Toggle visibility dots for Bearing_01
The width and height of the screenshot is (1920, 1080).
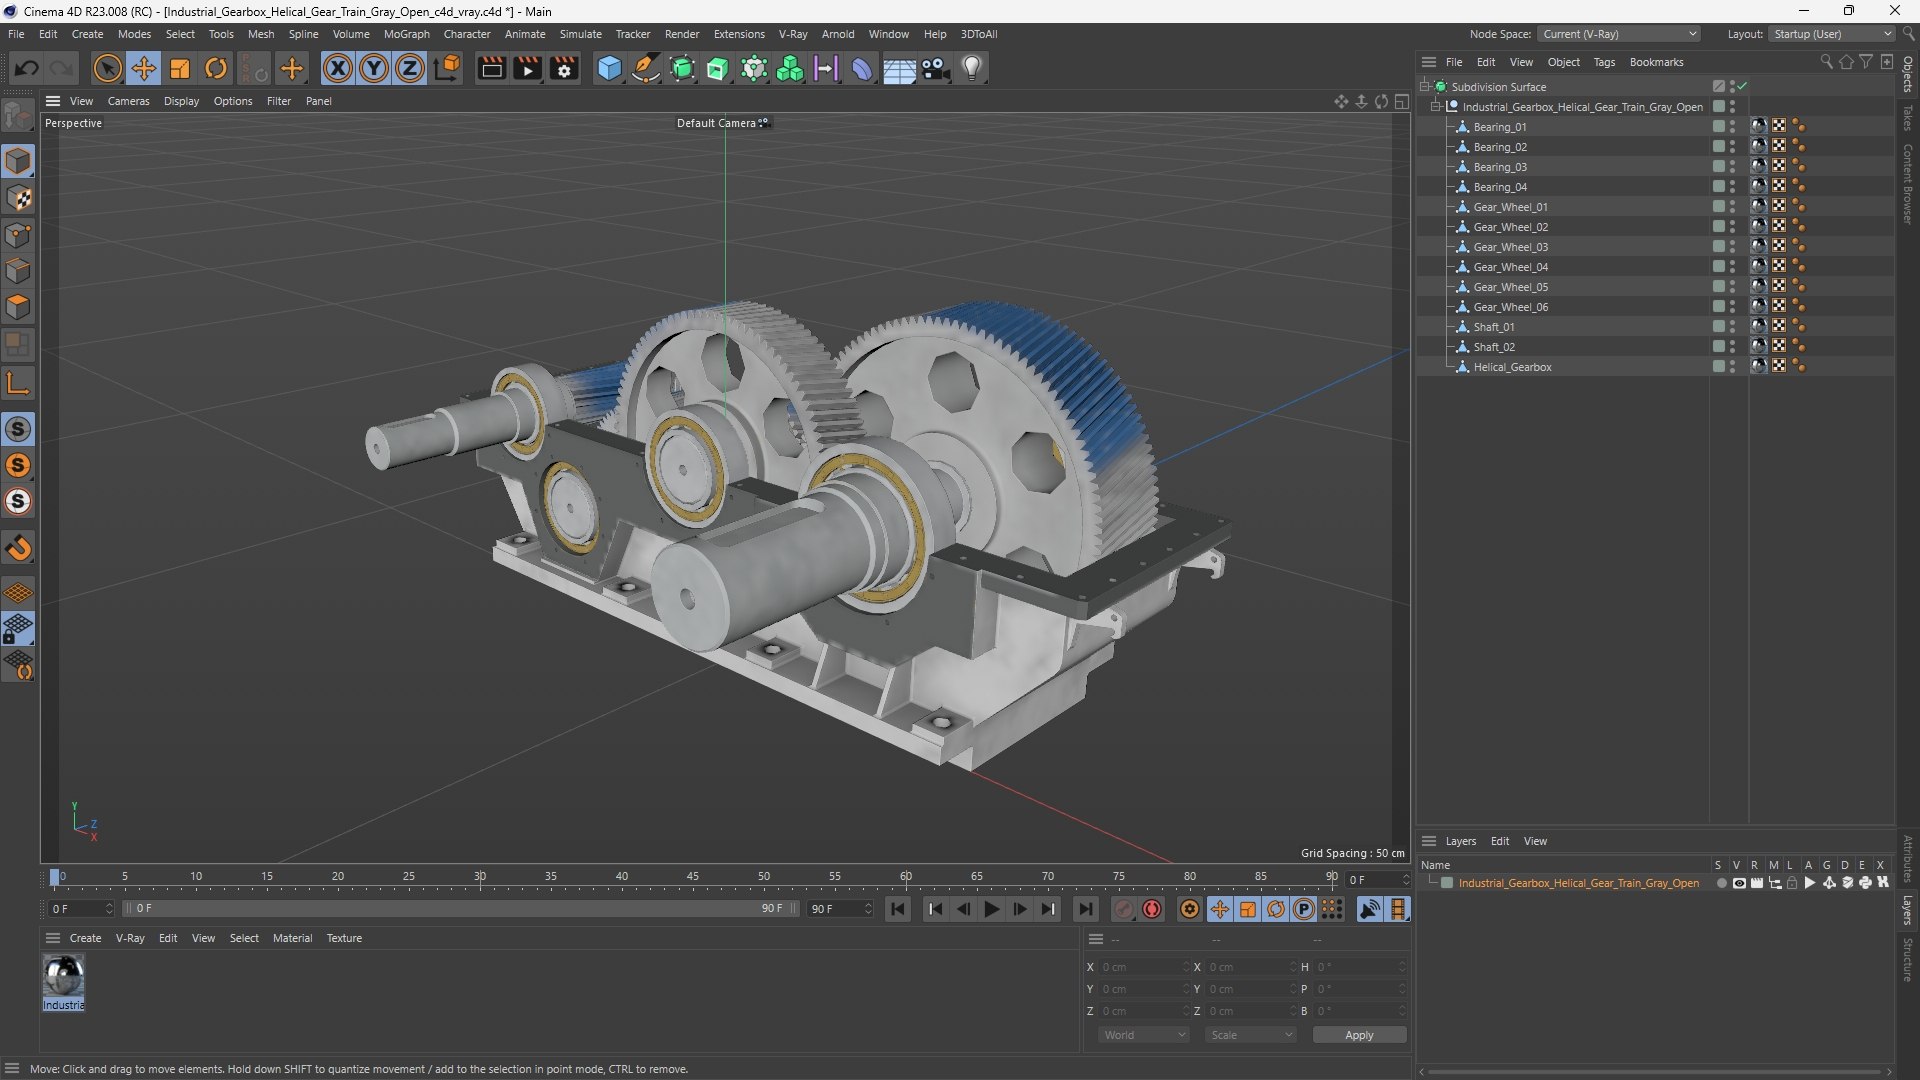[x=1732, y=127]
